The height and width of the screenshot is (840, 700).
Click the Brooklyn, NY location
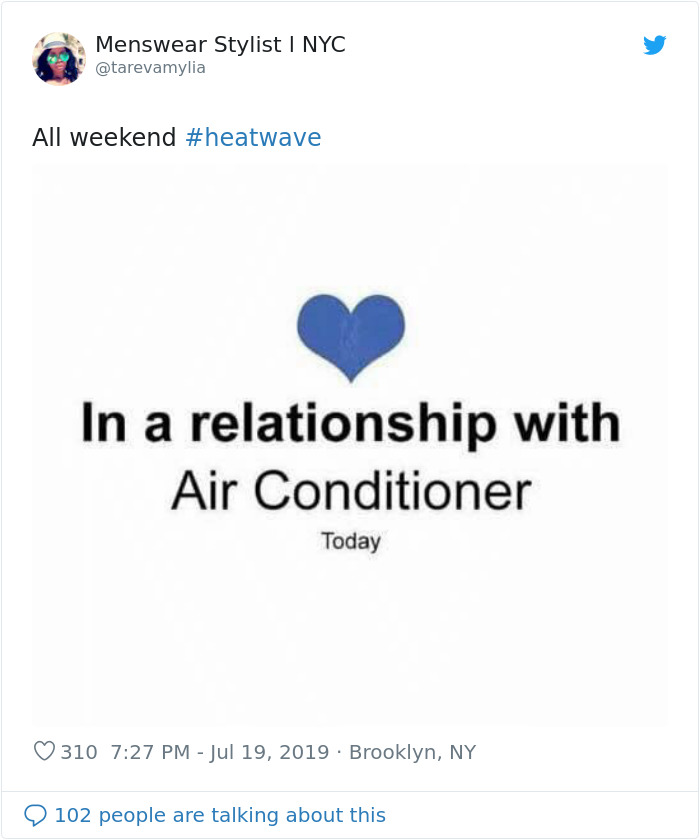coord(412,752)
